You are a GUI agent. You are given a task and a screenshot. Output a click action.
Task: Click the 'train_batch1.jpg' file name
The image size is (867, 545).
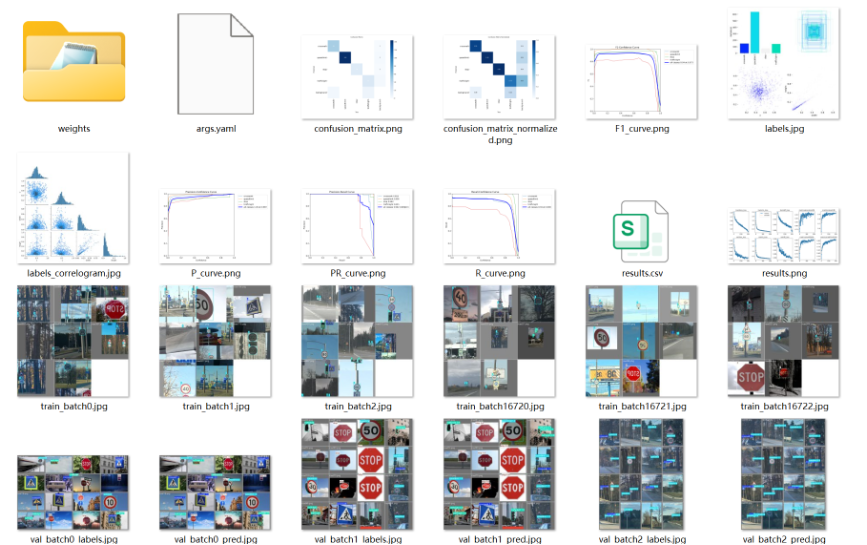click(x=216, y=406)
